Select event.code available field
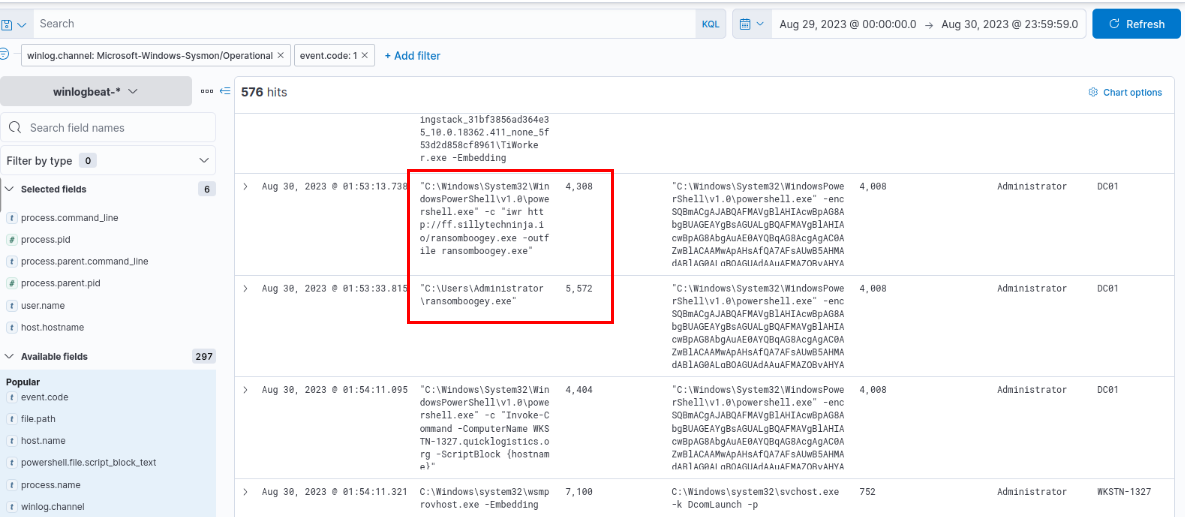The width and height of the screenshot is (1185, 517). 45,397
